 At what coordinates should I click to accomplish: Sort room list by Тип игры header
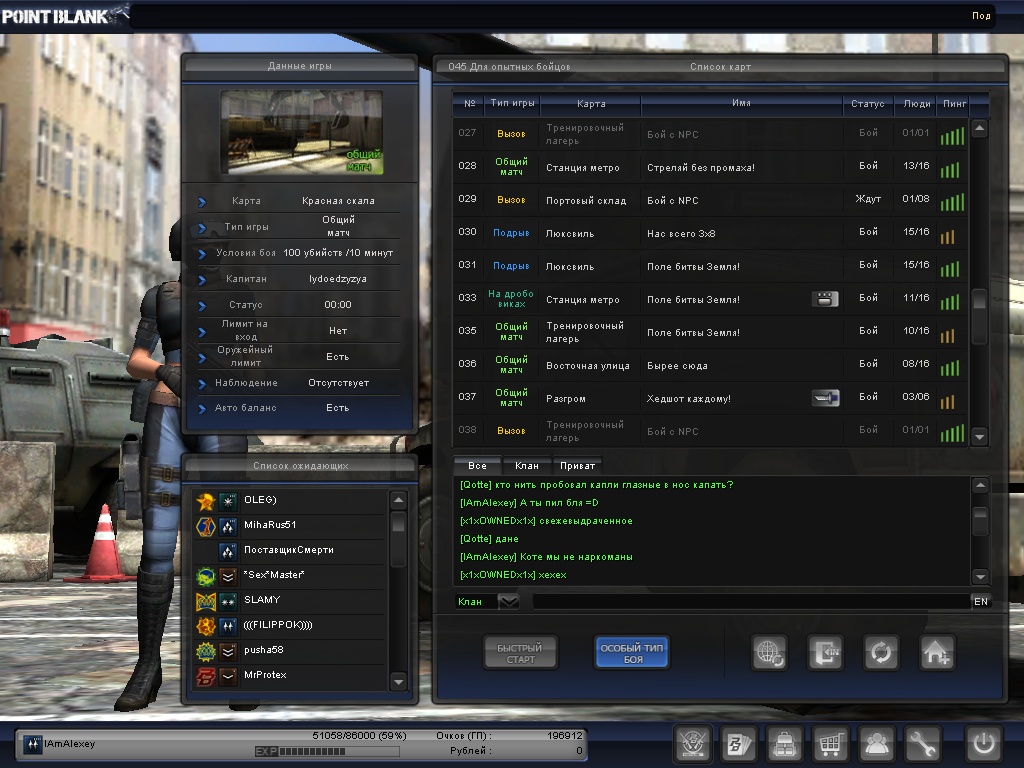[512, 103]
